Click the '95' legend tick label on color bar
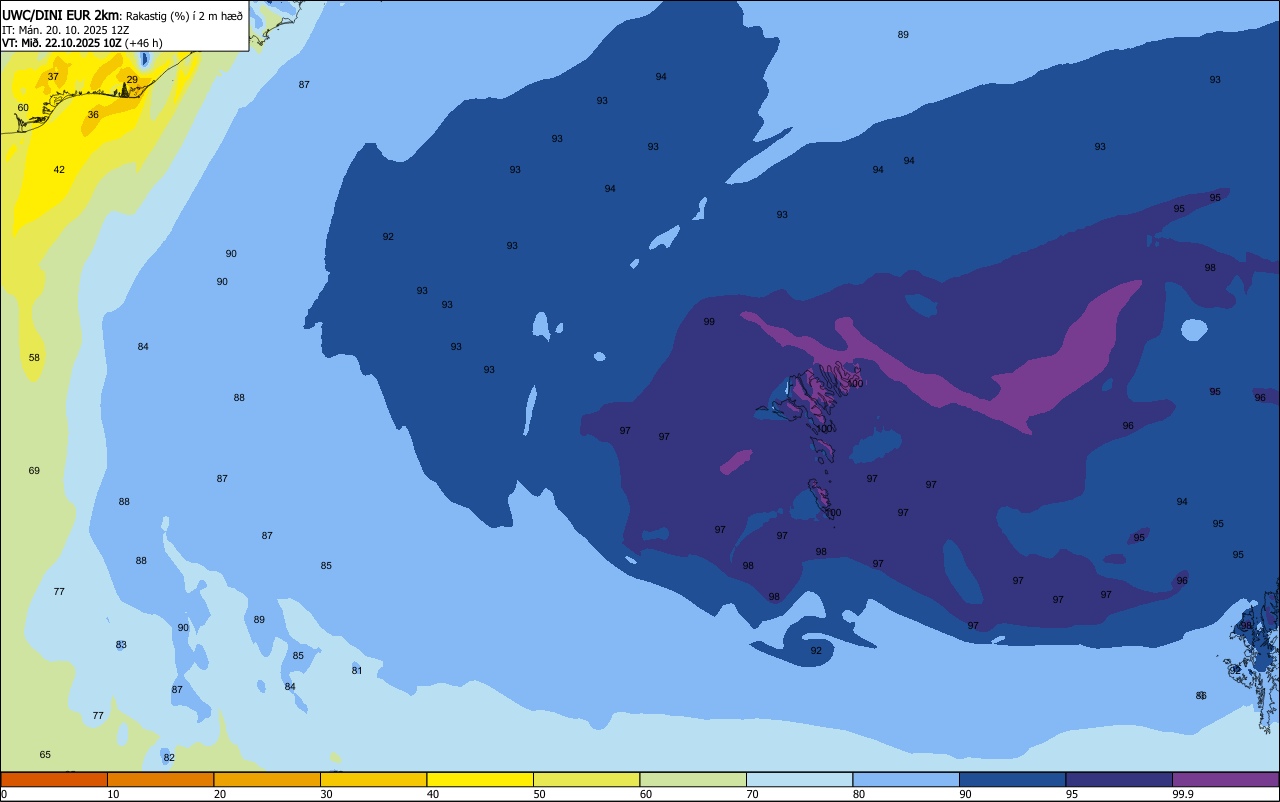 click(x=1072, y=794)
